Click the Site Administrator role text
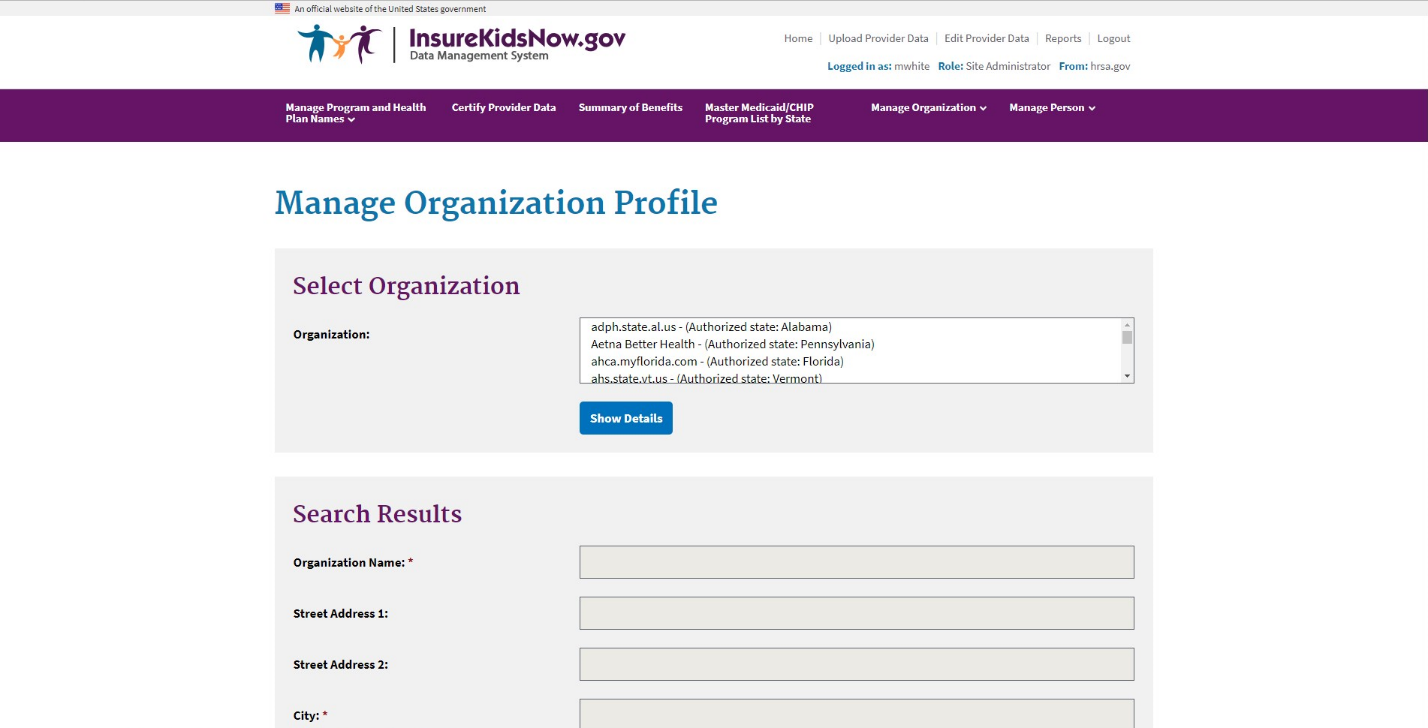This screenshot has height=728, width=1428. click(x=1008, y=66)
